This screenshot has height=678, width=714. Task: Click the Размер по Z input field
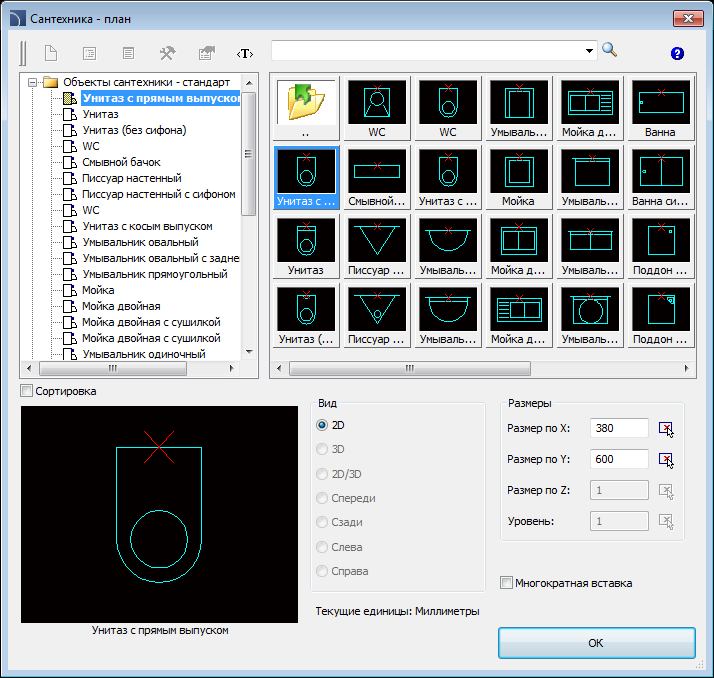pyautogui.click(x=619, y=490)
